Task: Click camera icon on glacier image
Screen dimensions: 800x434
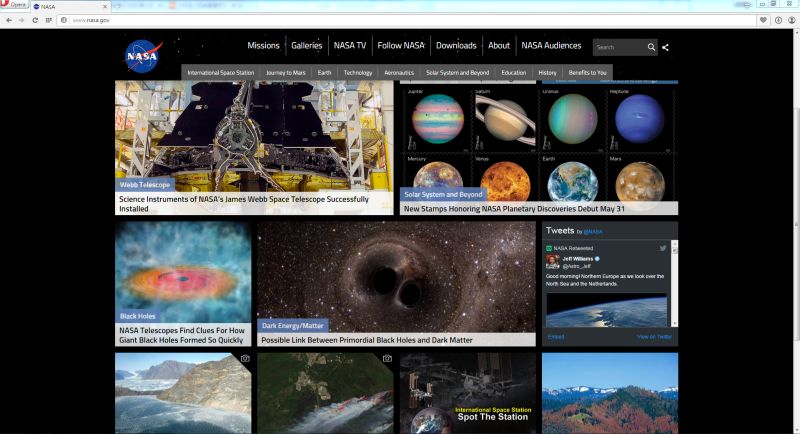Action: [245, 359]
